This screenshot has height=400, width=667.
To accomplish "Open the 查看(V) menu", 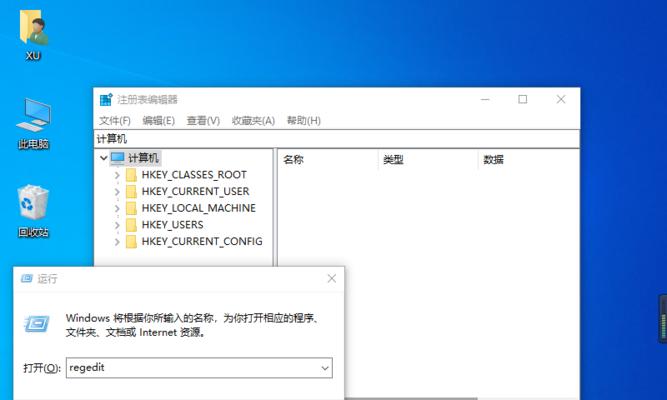I will 203,121.
